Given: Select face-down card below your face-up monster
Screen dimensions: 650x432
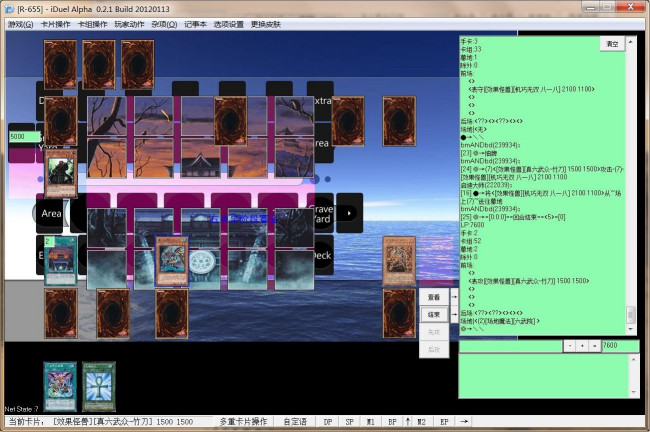Looking at the screenshot, I should pos(172,313).
